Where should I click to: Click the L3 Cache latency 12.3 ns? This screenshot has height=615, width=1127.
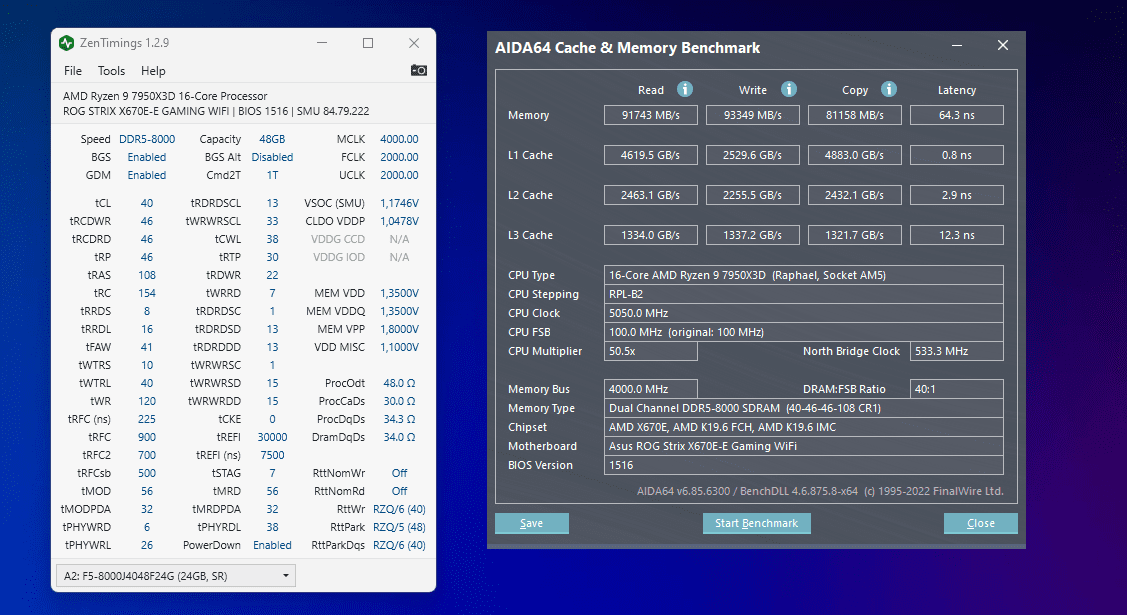click(x=957, y=235)
